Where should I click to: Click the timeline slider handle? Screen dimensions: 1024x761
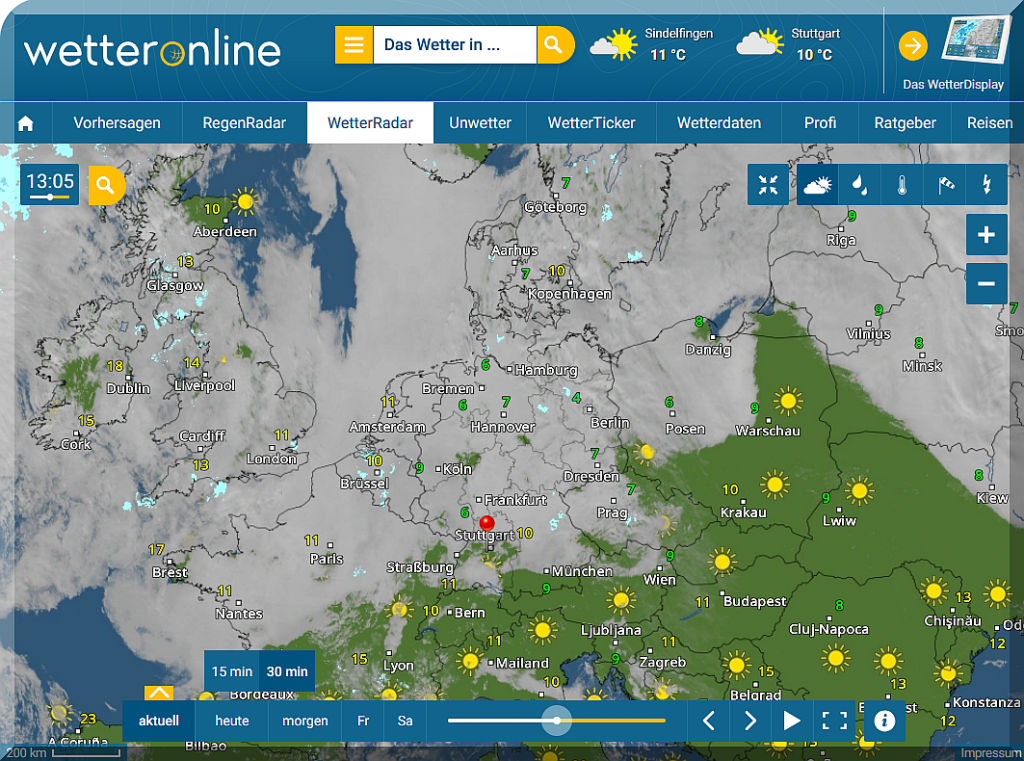pos(557,720)
